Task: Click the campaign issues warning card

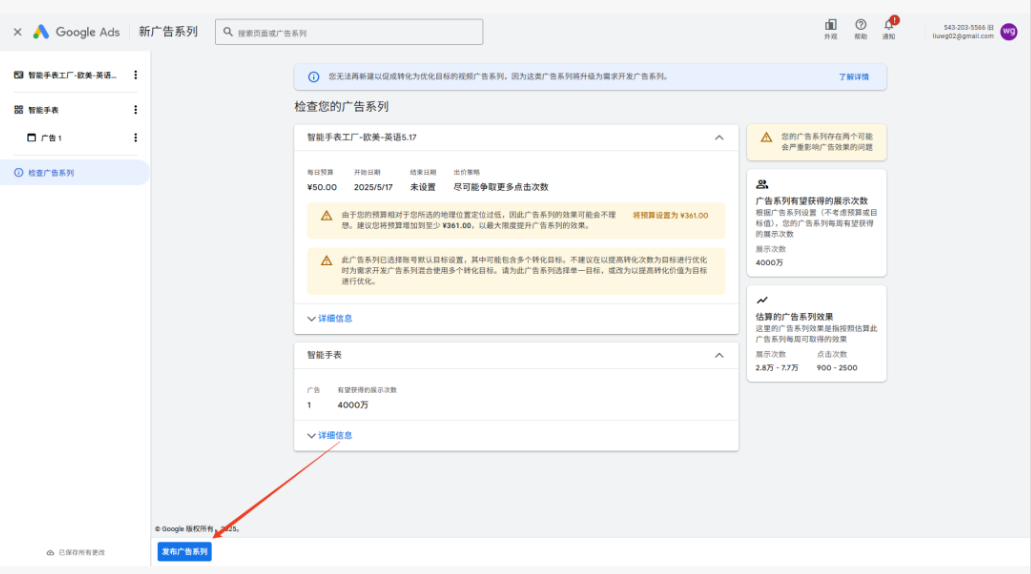Action: click(x=817, y=142)
